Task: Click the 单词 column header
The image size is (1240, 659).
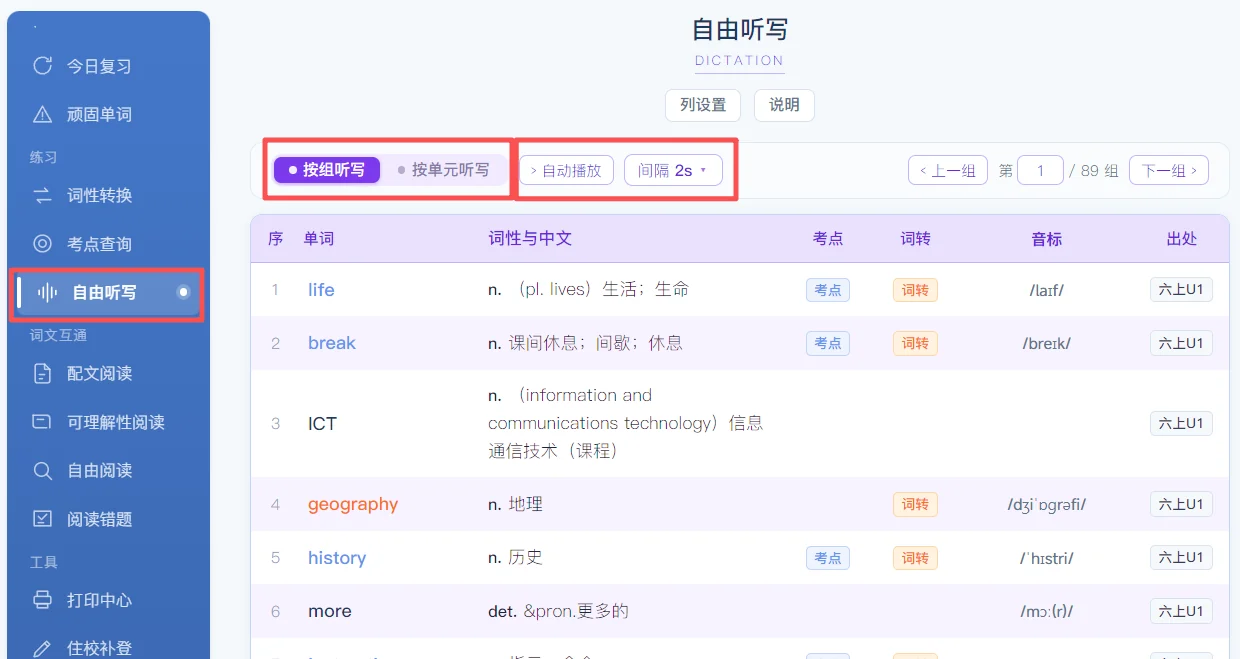Action: [x=319, y=239]
